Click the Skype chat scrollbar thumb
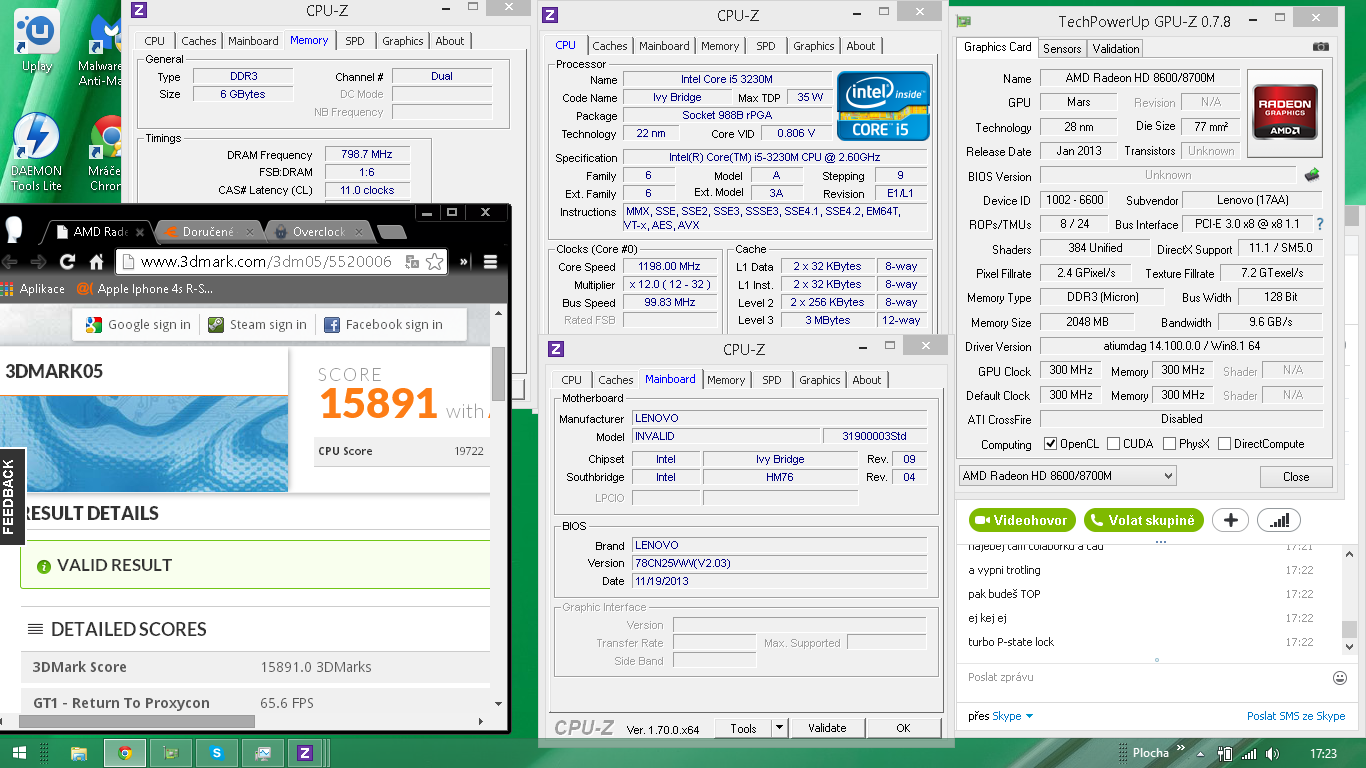This screenshot has width=1366, height=768. point(1349,630)
